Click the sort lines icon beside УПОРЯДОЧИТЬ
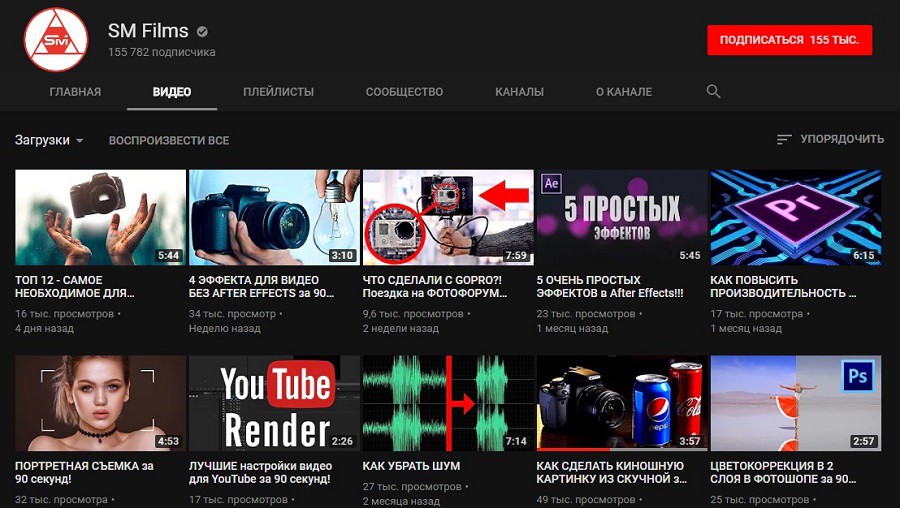 click(x=783, y=139)
